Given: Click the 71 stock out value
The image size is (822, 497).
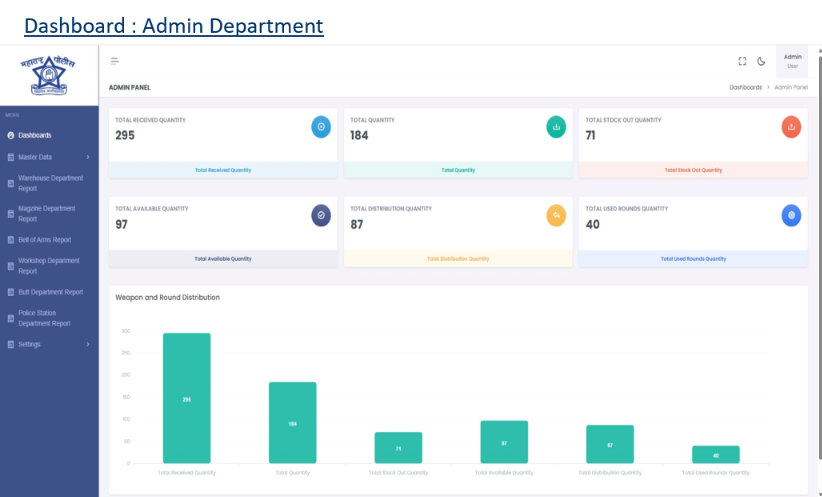Looking at the screenshot, I should pos(590,135).
